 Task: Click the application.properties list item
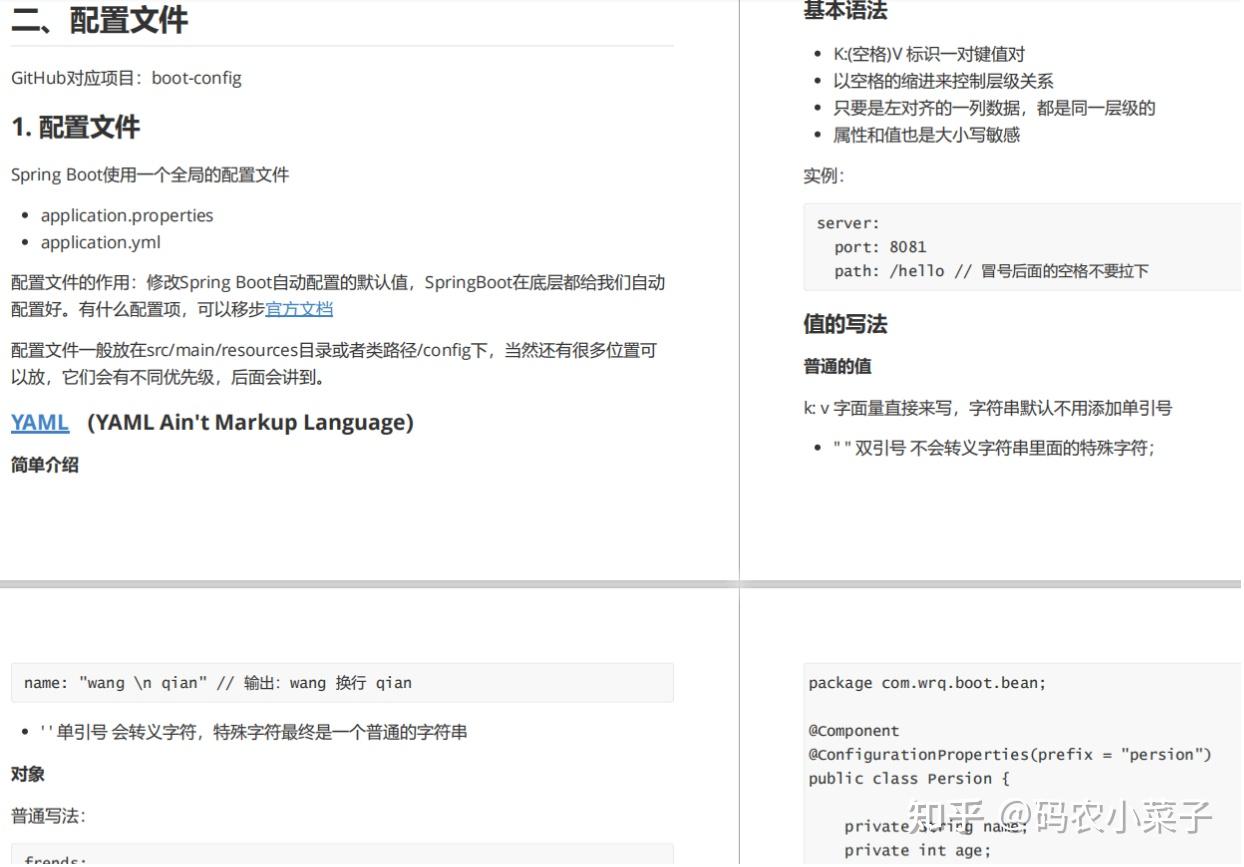(127, 215)
